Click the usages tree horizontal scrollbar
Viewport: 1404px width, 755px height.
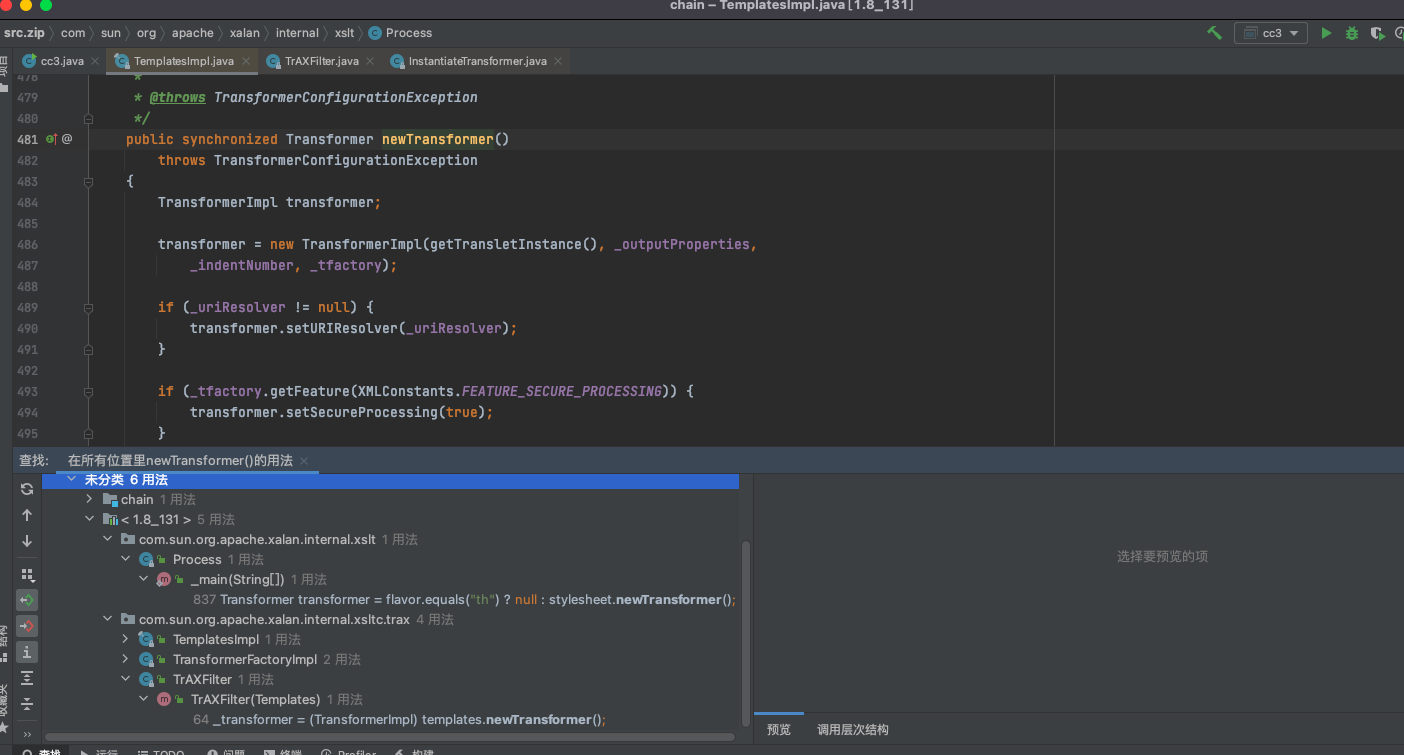[x=388, y=737]
